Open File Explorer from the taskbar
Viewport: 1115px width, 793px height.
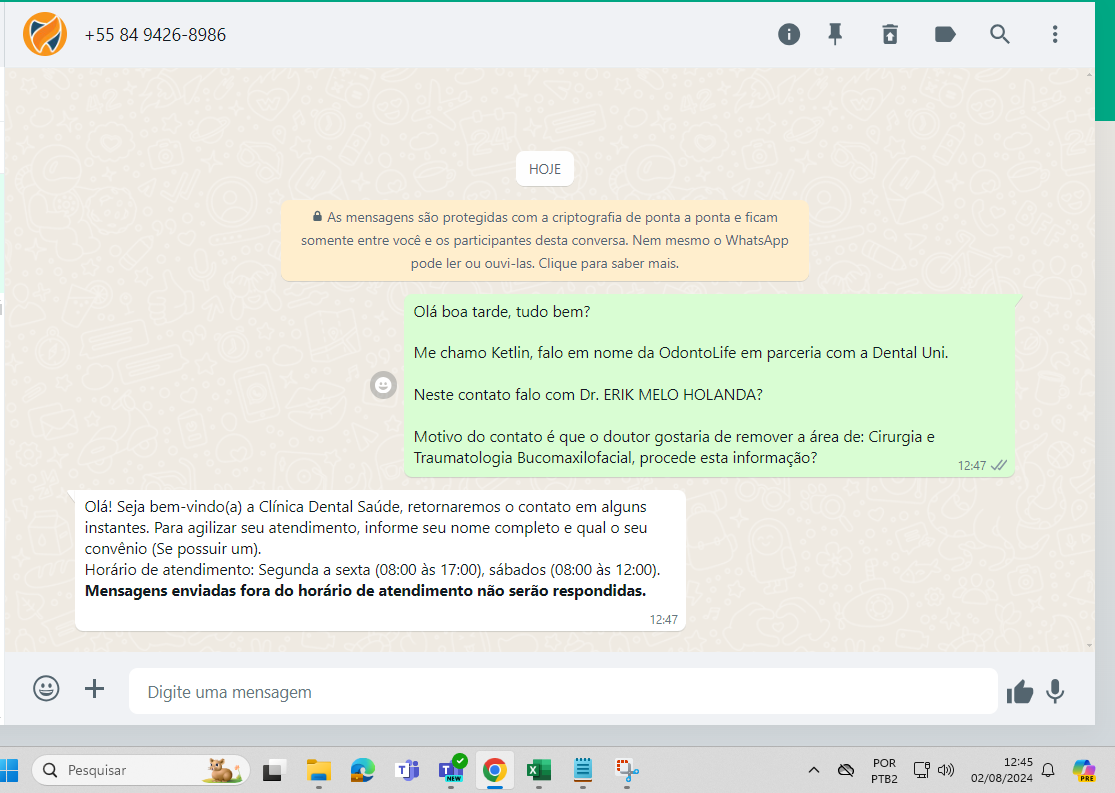click(319, 770)
